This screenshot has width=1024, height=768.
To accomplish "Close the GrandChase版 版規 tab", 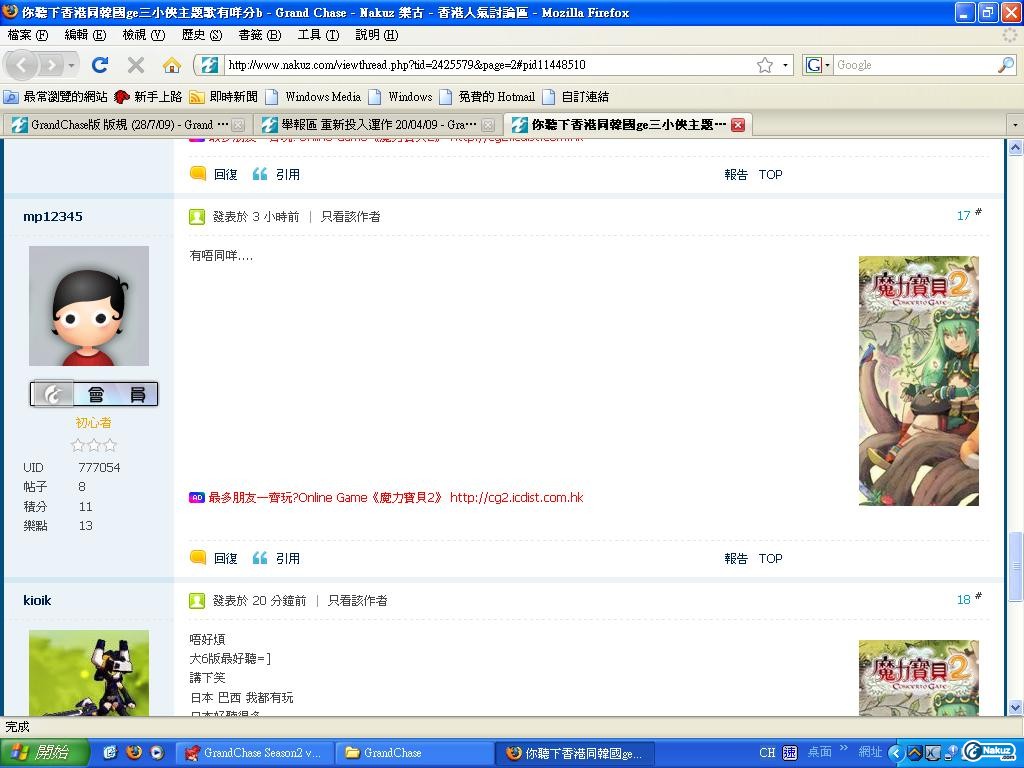I will (238, 125).
